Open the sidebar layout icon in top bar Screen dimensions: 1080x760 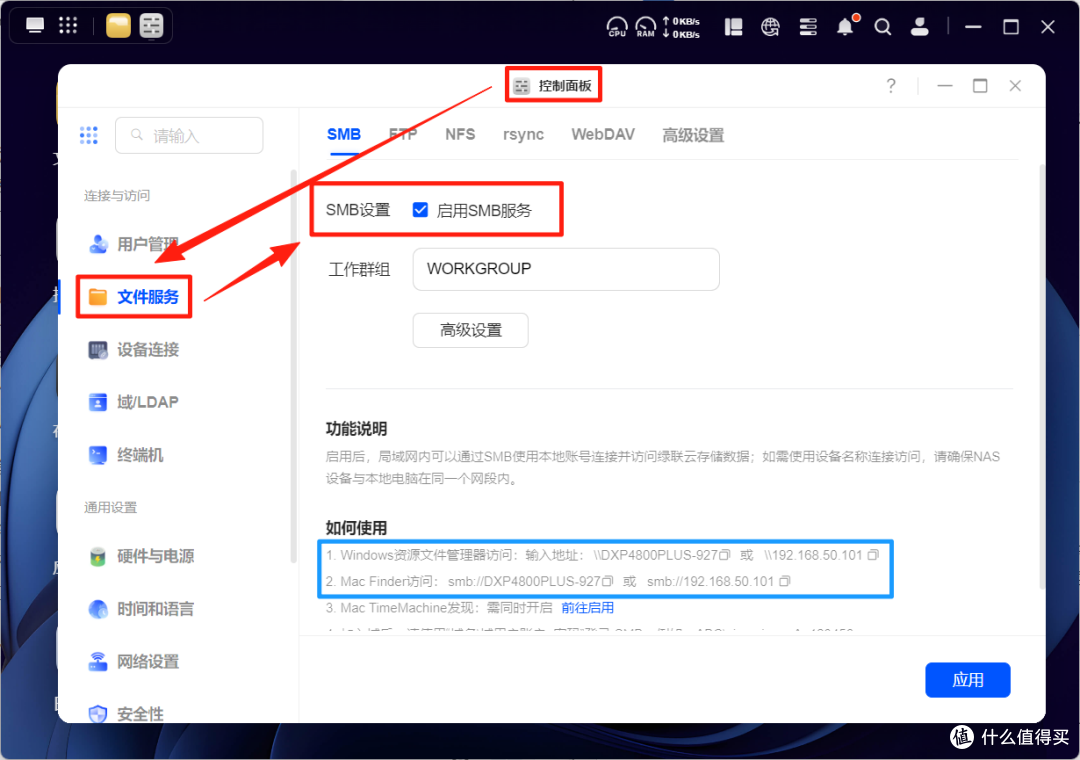(x=734, y=27)
